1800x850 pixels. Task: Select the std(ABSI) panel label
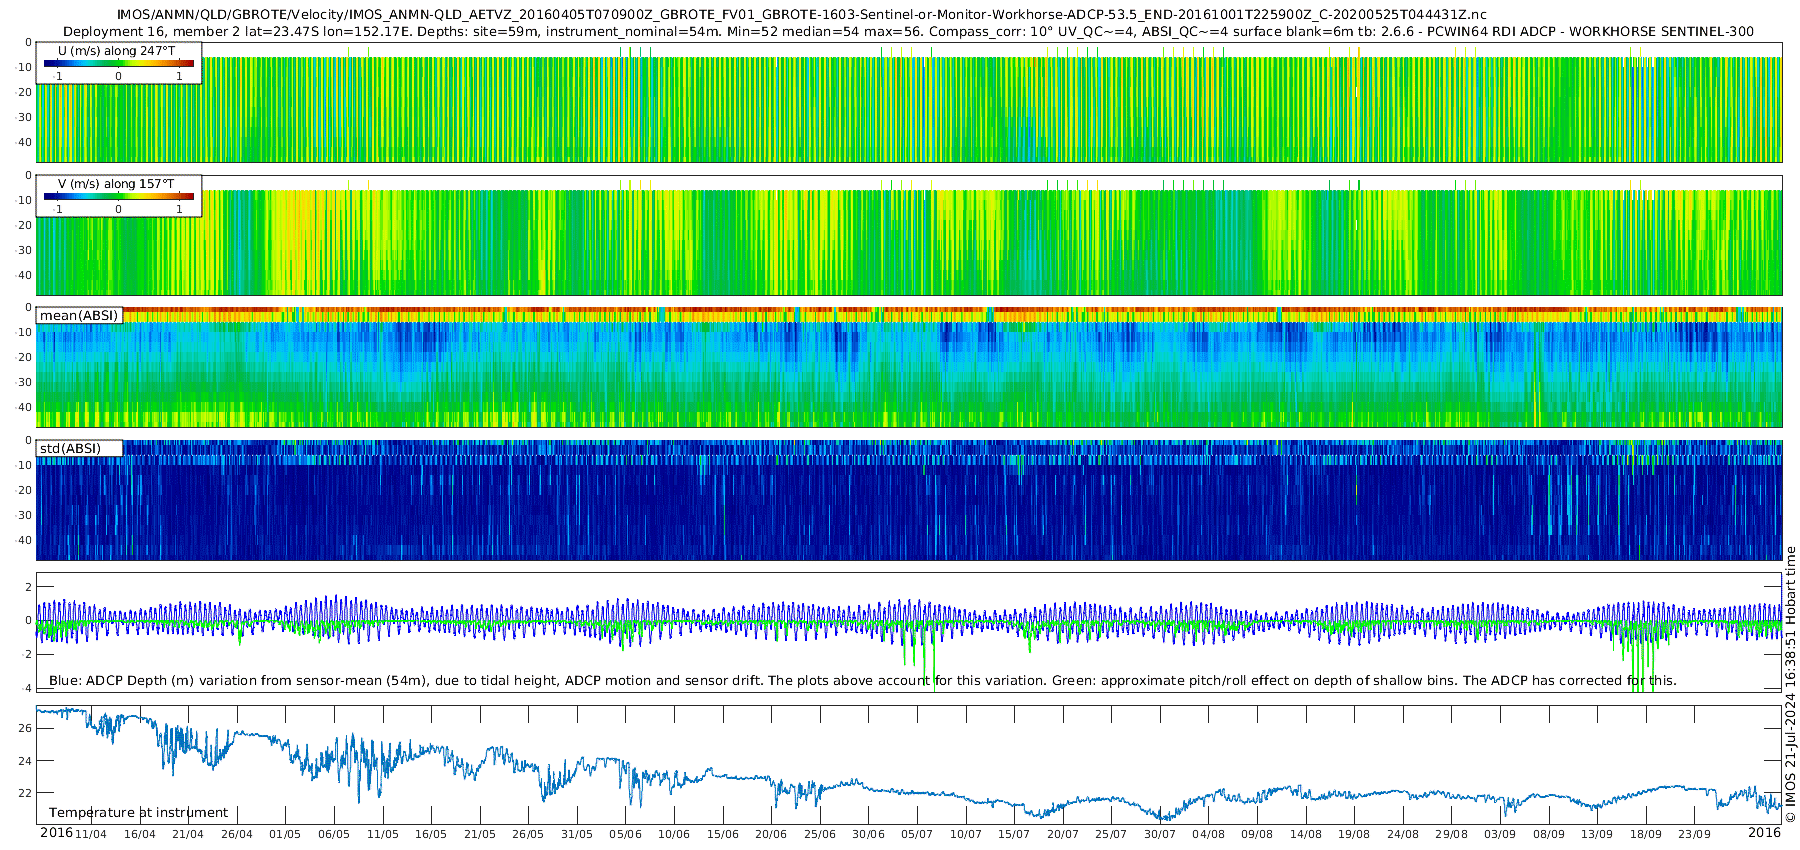[x=70, y=448]
